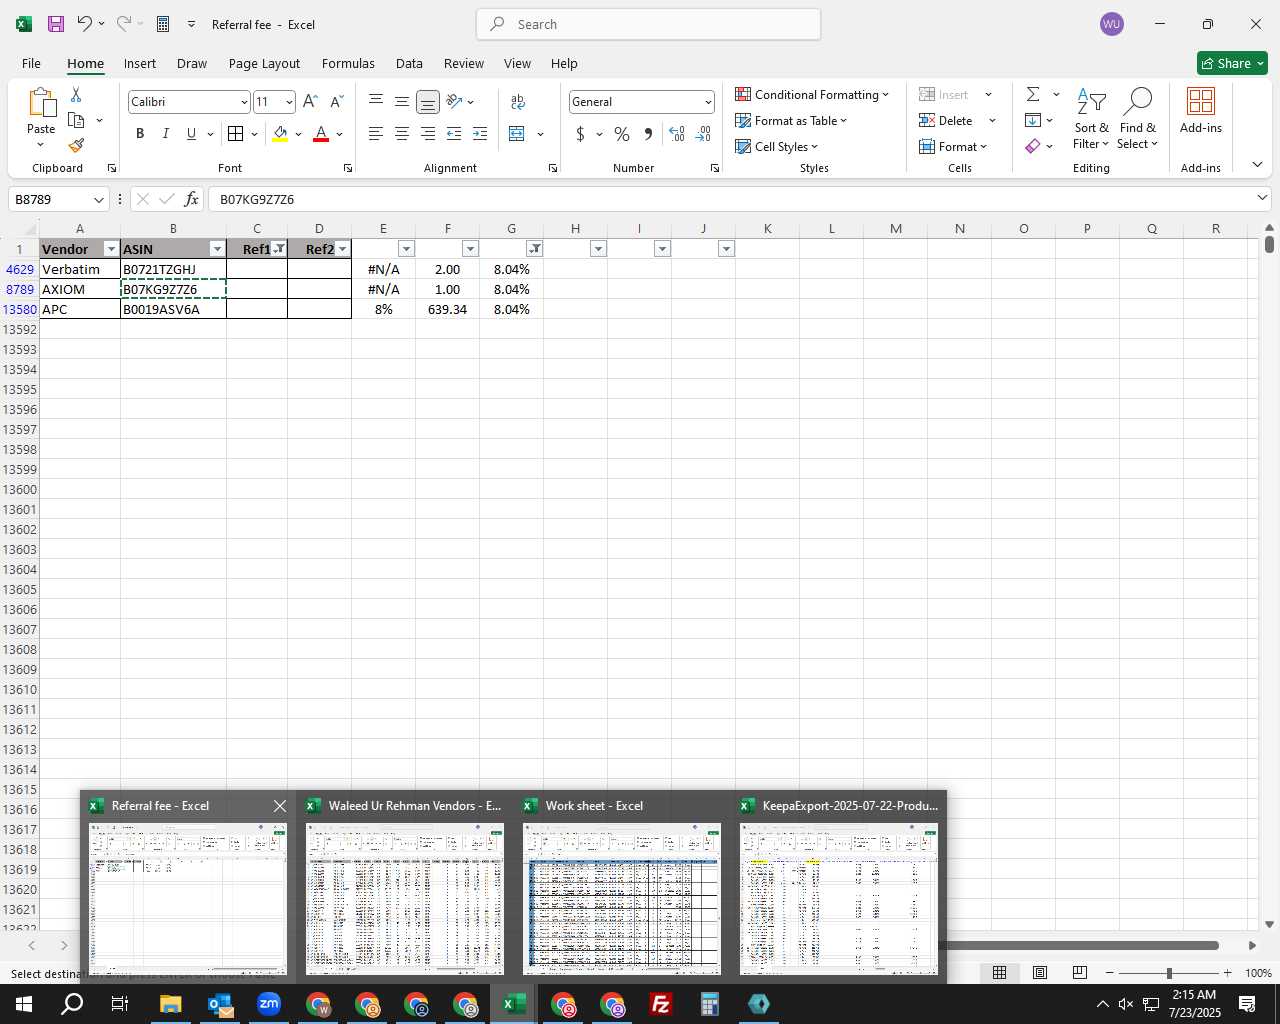Switch to the Data tab
This screenshot has height=1024, width=1280.
[x=409, y=63]
